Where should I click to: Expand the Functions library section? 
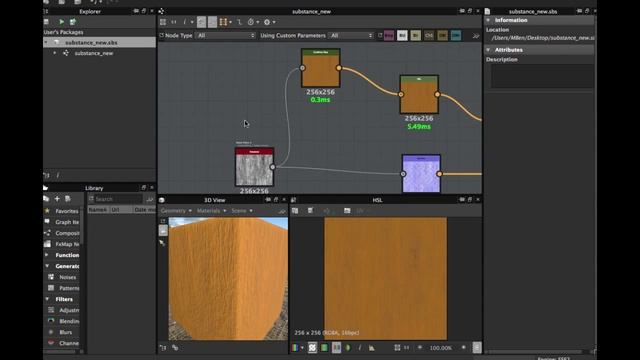coord(47,255)
